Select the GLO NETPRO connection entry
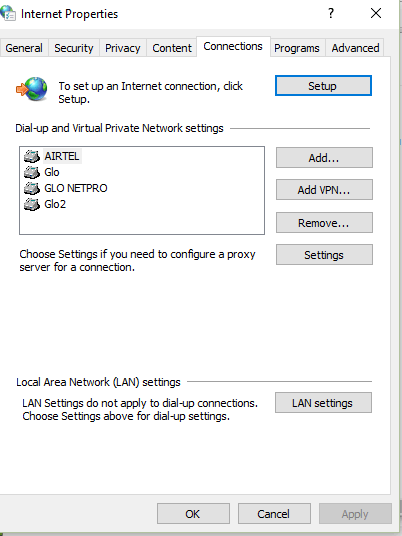 76,188
